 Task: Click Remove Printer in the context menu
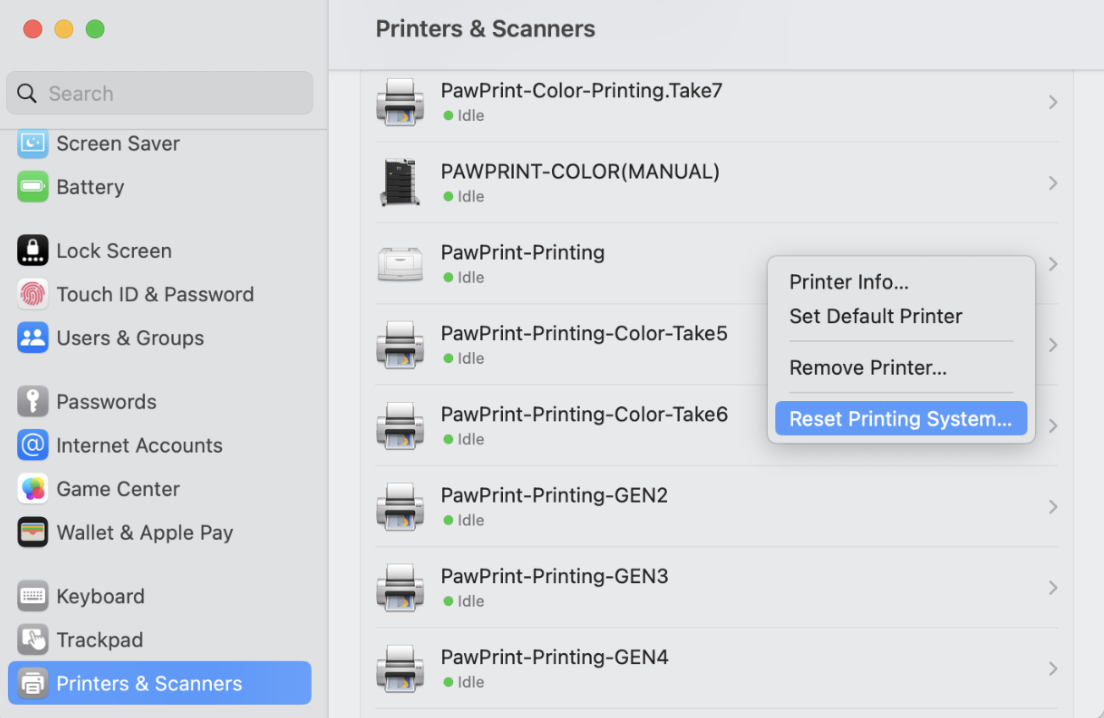pyautogui.click(x=867, y=368)
